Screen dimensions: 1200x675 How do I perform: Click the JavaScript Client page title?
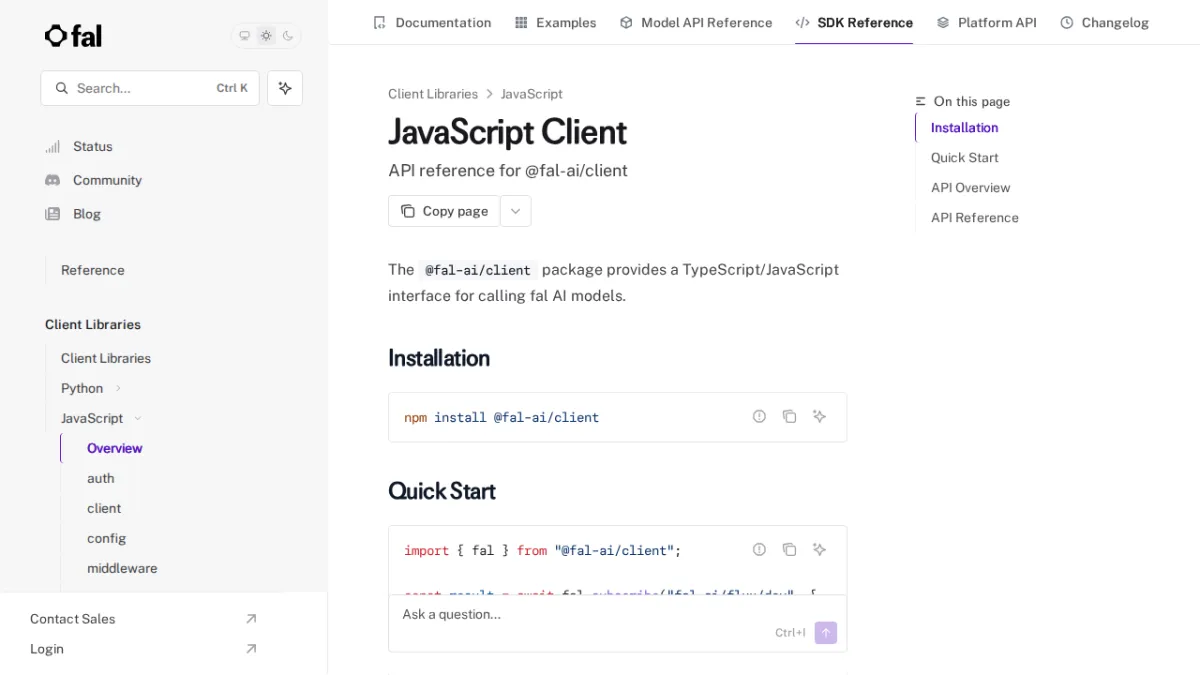pos(507,132)
